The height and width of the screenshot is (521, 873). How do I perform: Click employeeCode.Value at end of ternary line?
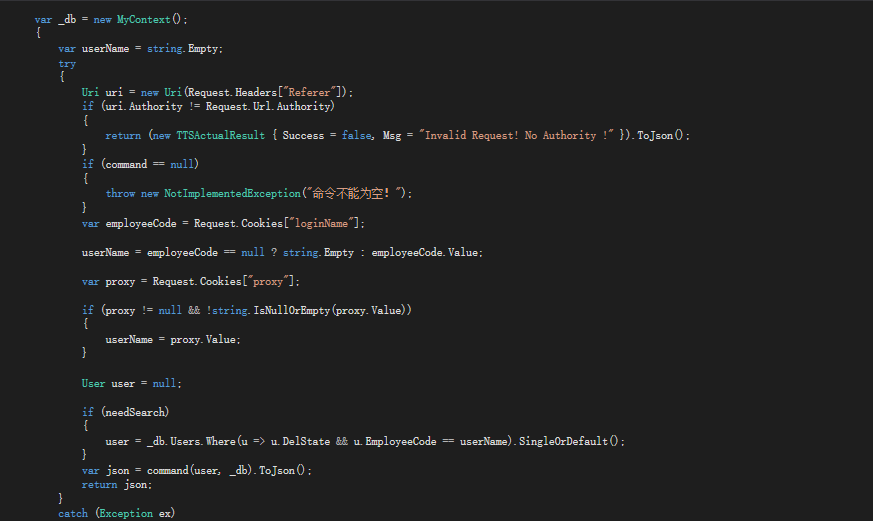(424, 252)
